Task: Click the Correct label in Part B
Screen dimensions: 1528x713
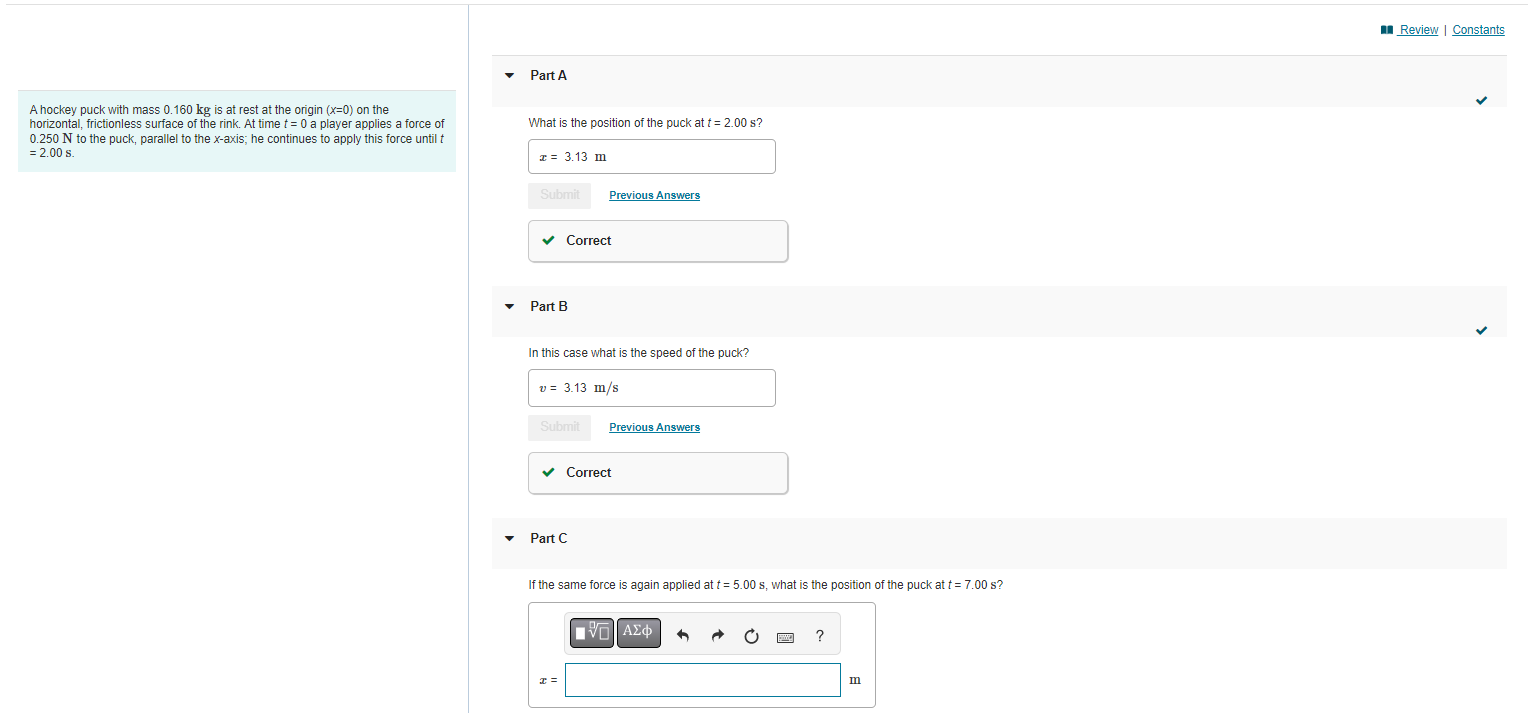Action: 588,472
